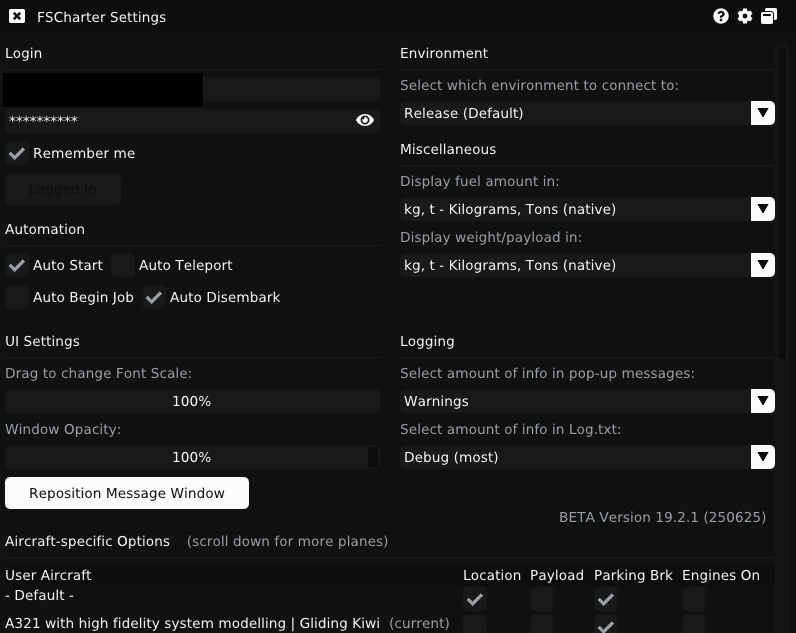This screenshot has width=796, height=633.
Task: Disable the Auto Start checkbox
Action: coord(17,265)
